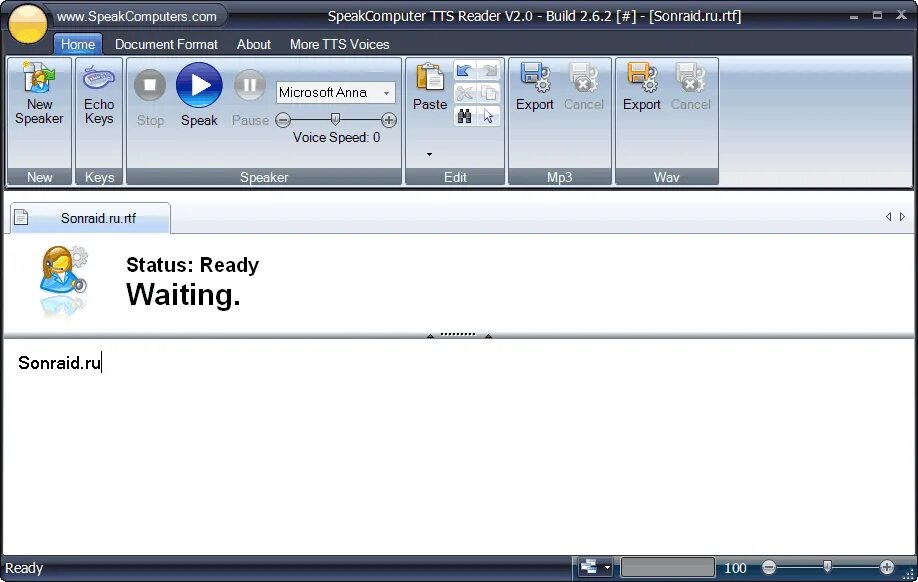Image resolution: width=918 pixels, height=582 pixels.
Task: Click into the Sonraid.ru document text area
Action: pos(458,447)
